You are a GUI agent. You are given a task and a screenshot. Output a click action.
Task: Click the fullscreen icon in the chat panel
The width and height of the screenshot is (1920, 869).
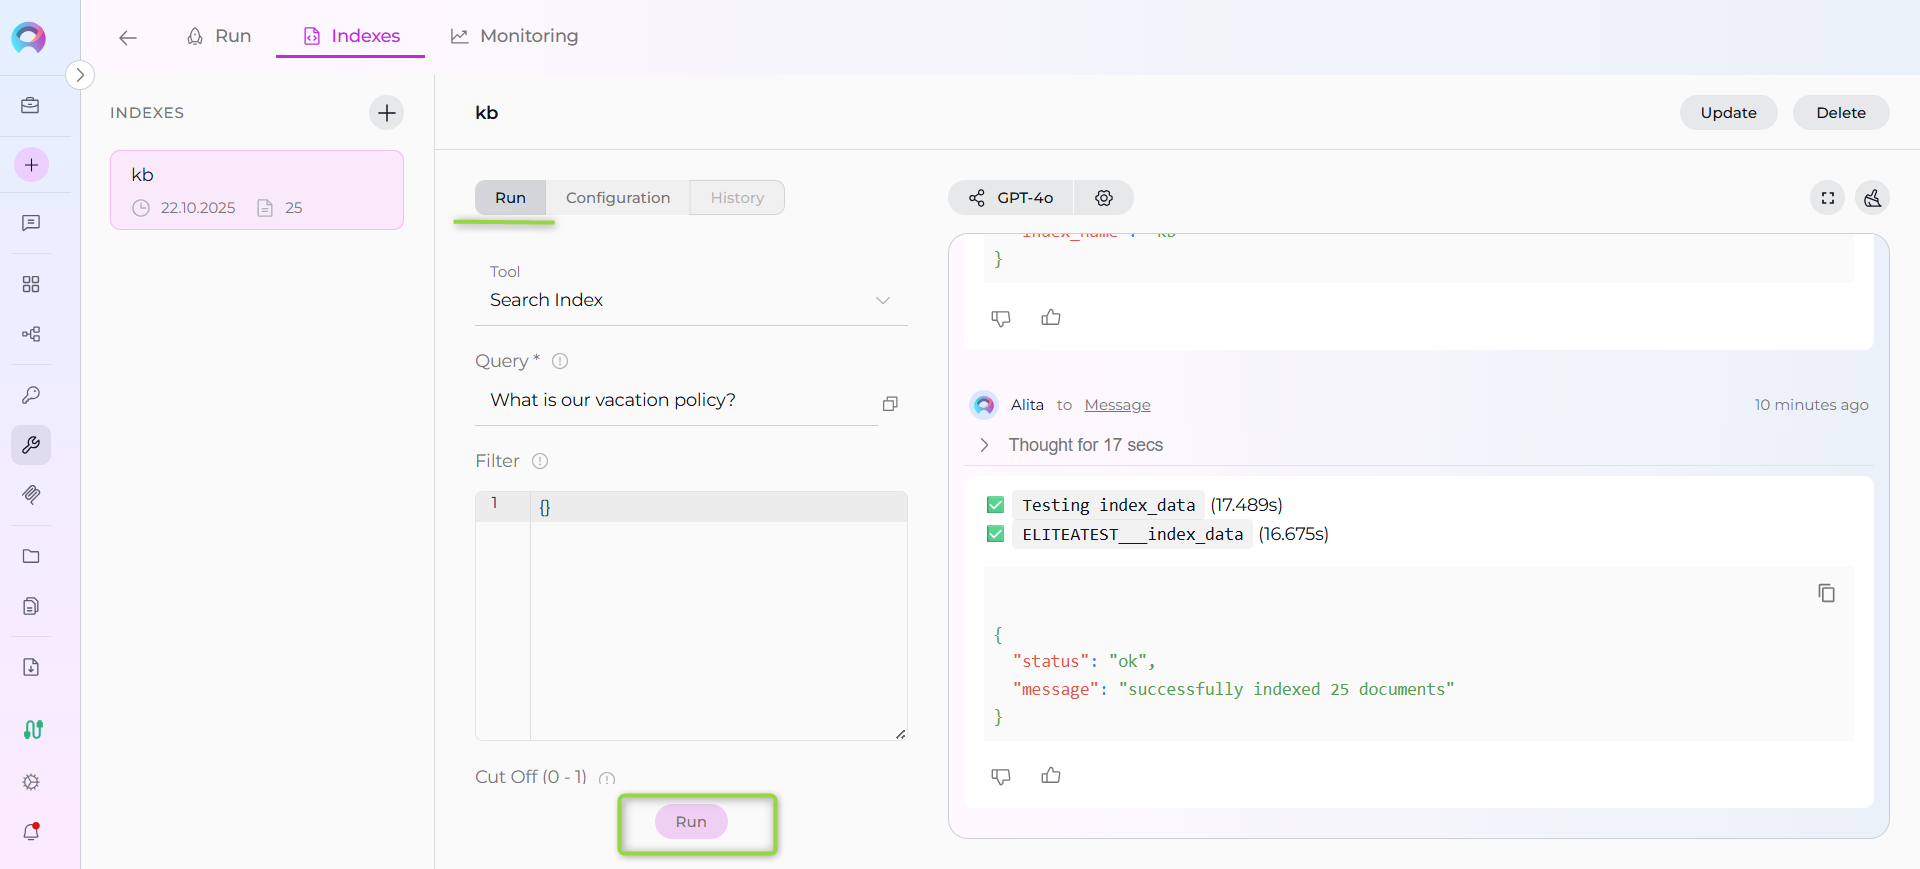(x=1827, y=198)
